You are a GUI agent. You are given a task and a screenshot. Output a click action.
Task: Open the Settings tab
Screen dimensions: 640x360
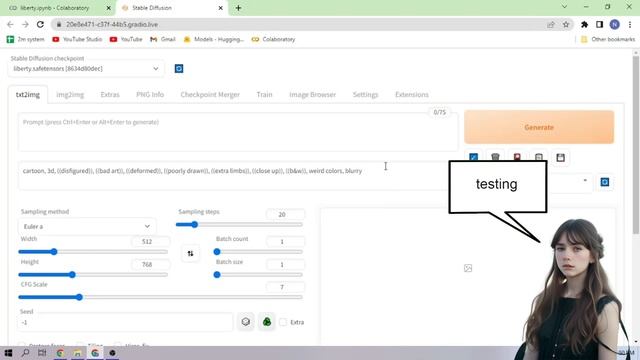coord(365,95)
